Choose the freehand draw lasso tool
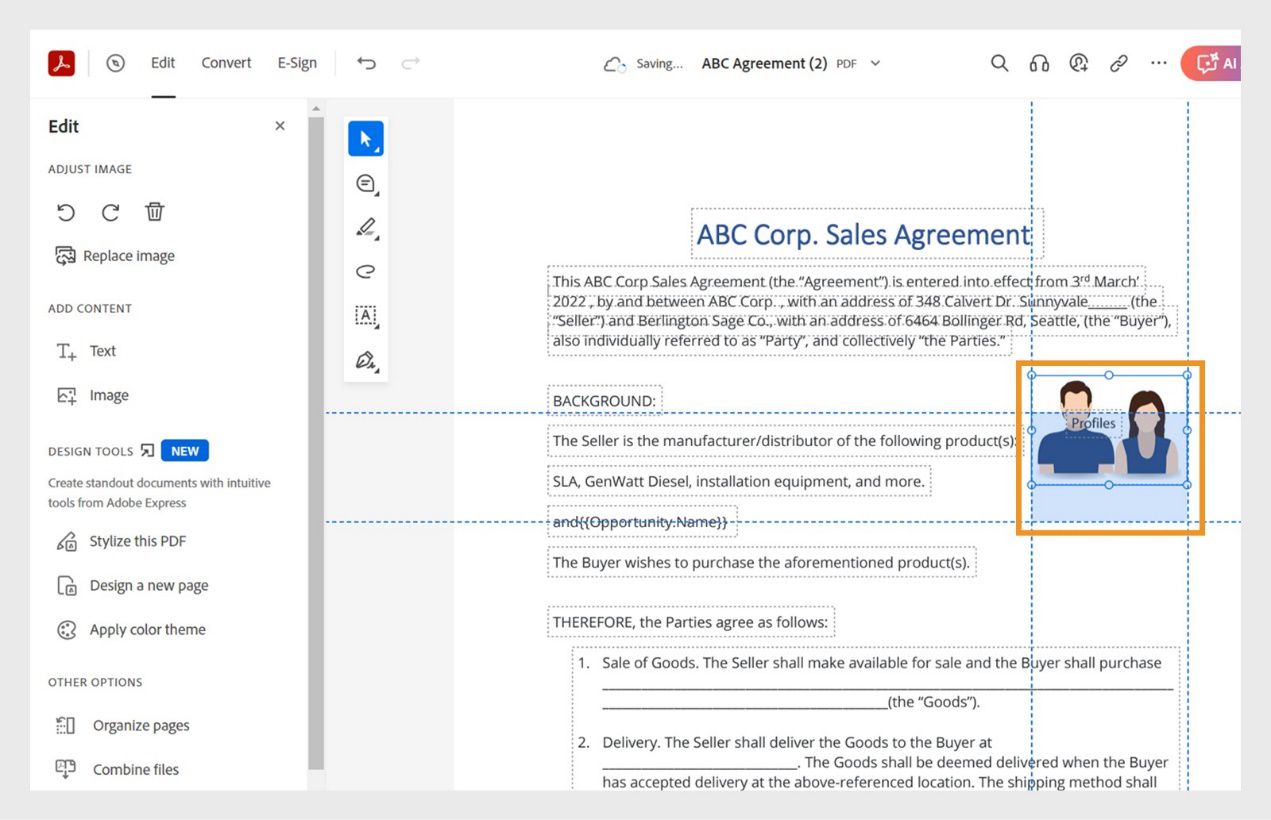The height and width of the screenshot is (820, 1271). point(366,272)
